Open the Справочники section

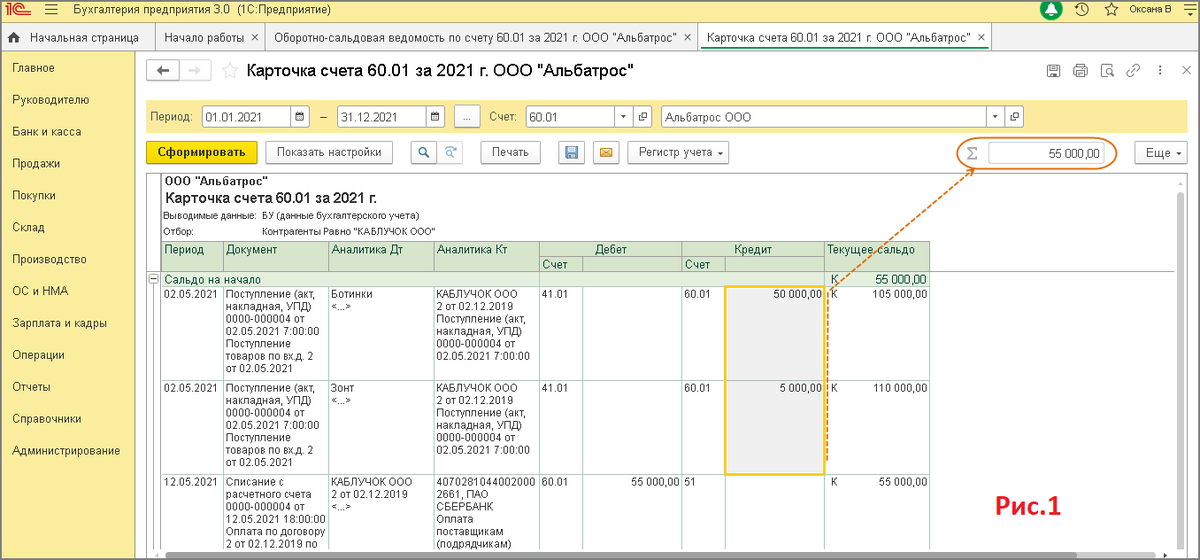coord(47,419)
